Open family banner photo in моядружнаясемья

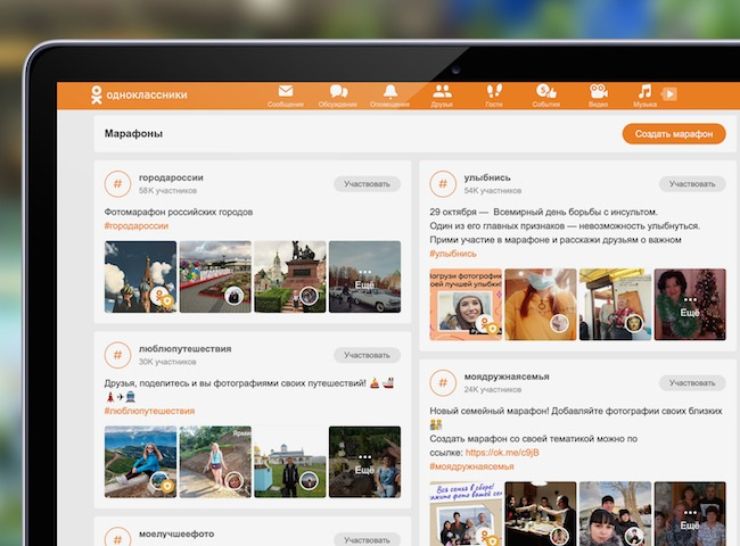(x=465, y=513)
